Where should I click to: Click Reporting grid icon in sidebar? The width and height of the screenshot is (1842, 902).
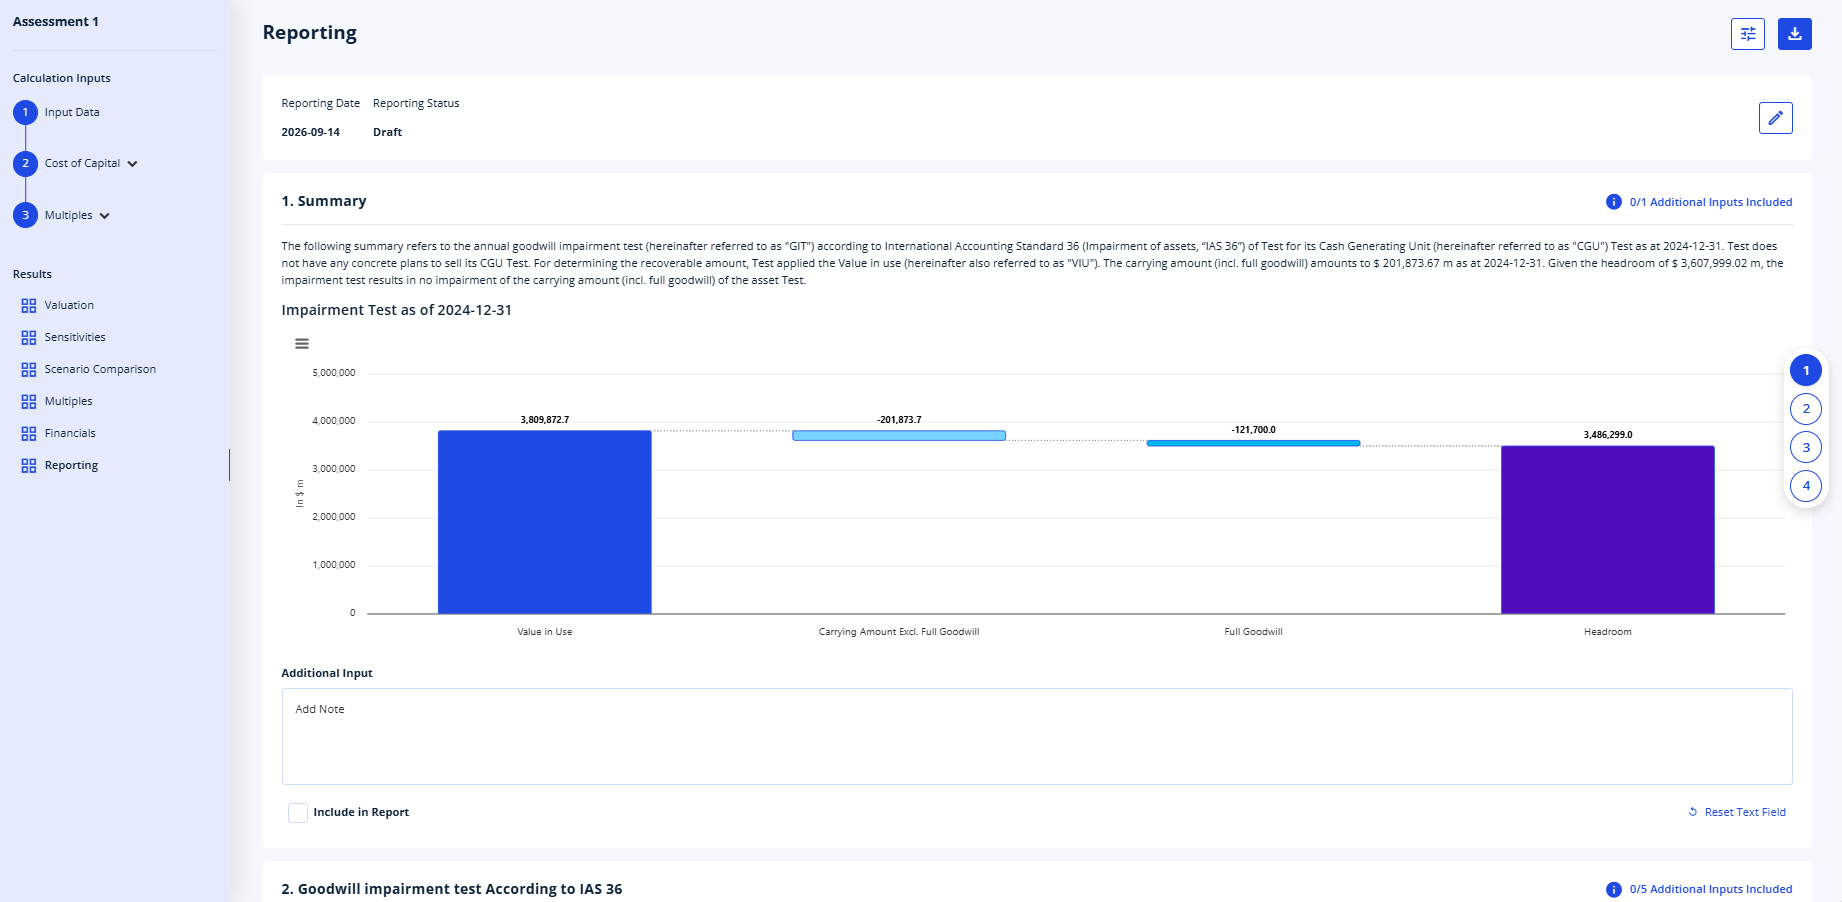coord(29,466)
